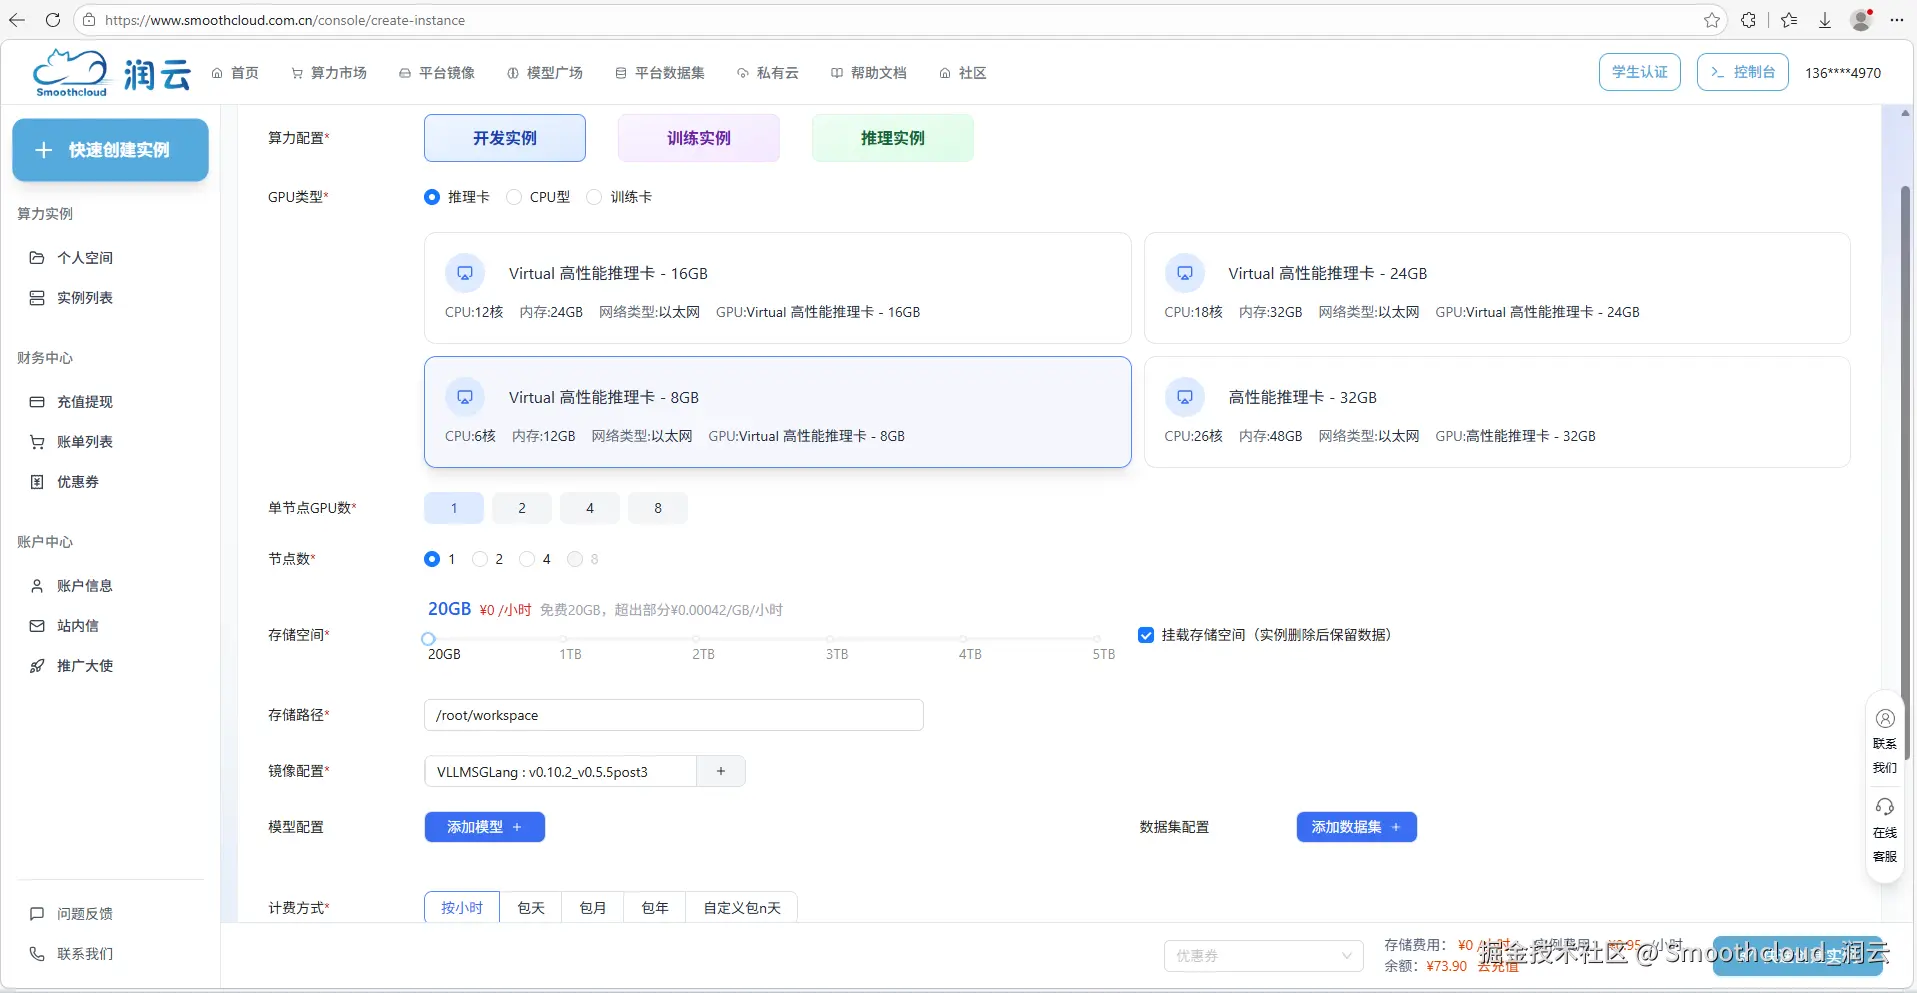Choose the Virtual 高性能推理卡 - 24GB card

[x=1497, y=288]
